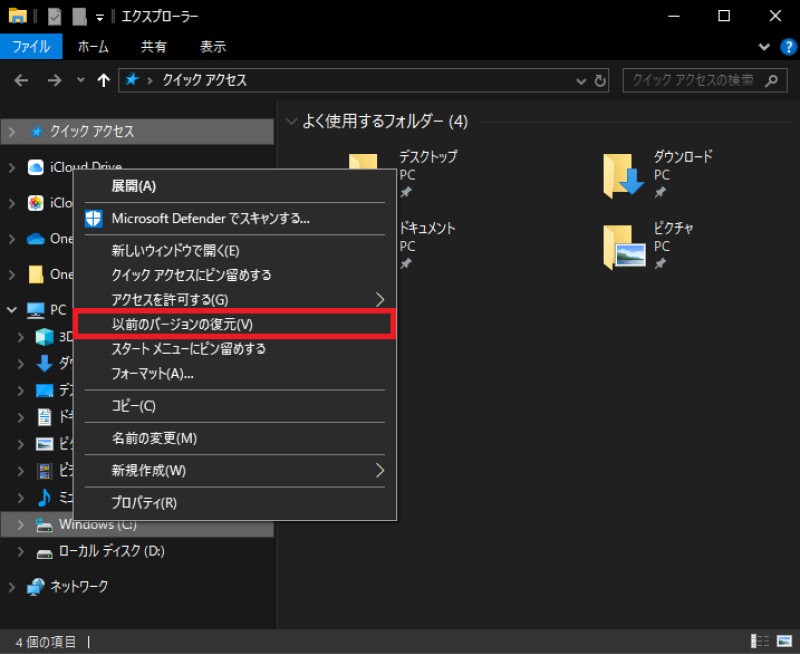Click the Pictures icon in the tree

coord(44,444)
